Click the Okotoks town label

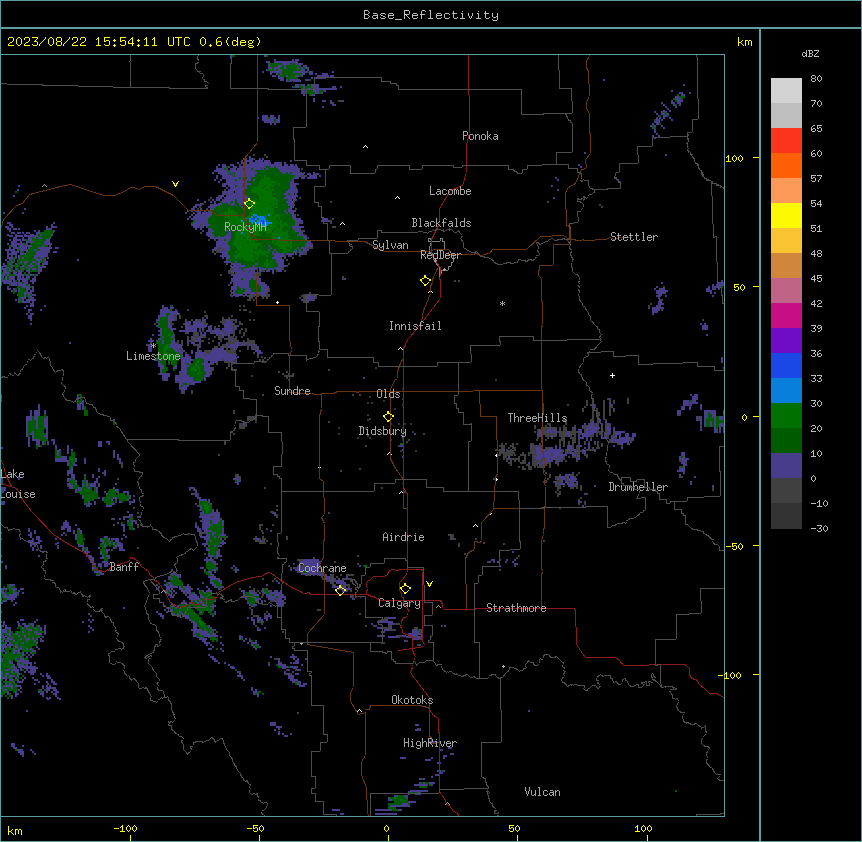[412, 700]
